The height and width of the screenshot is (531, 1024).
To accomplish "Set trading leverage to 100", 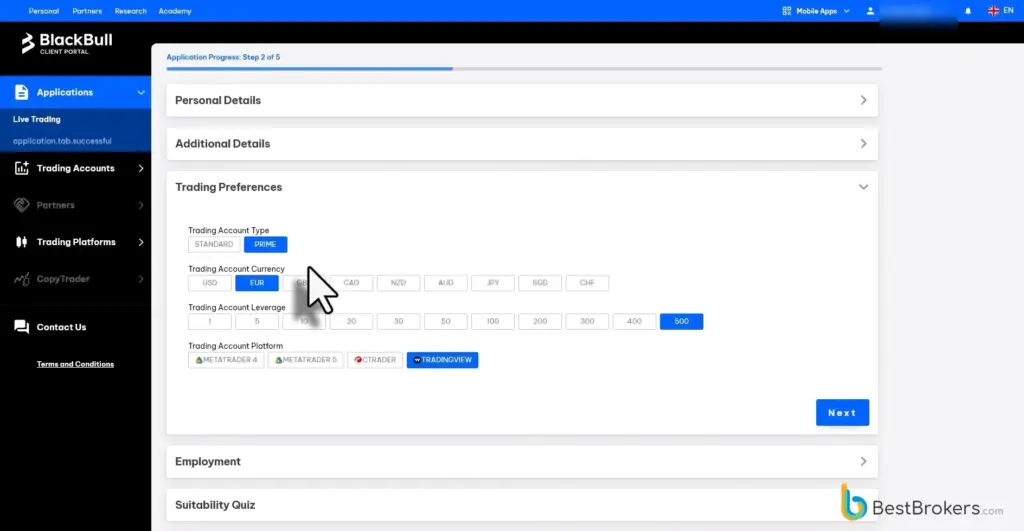I will pyautogui.click(x=492, y=321).
